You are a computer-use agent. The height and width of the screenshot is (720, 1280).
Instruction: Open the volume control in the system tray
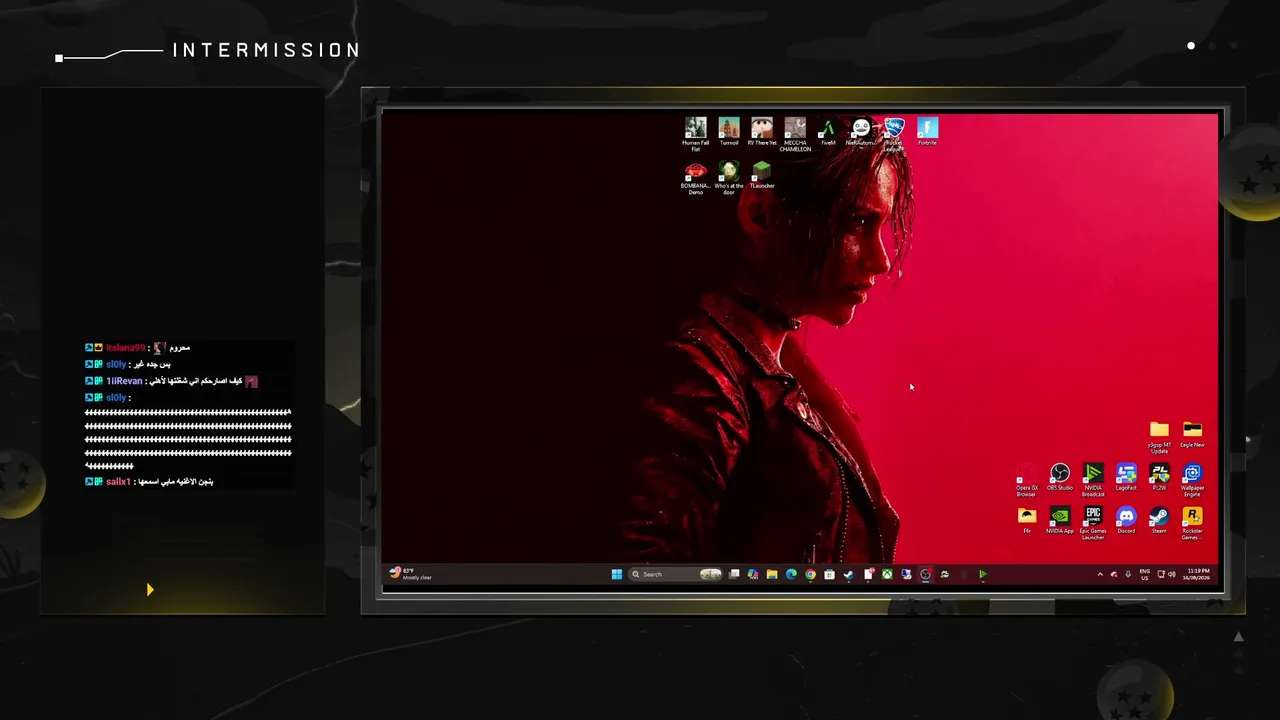point(1172,574)
